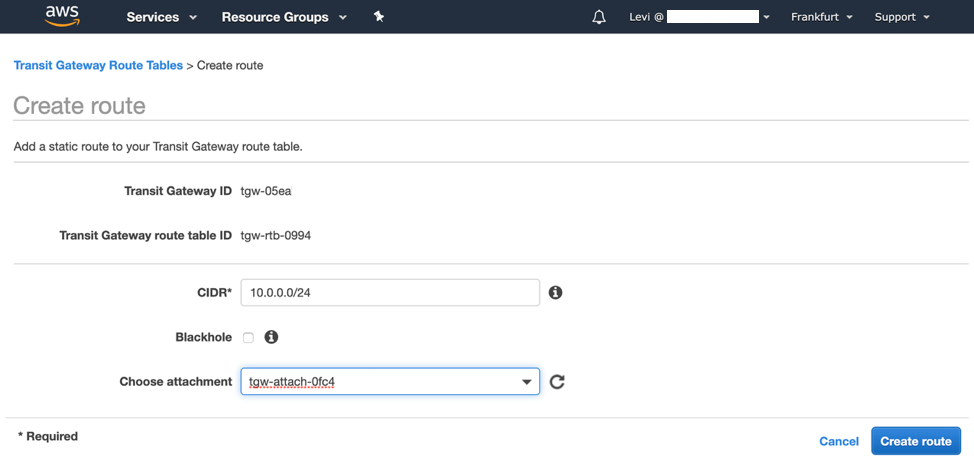The height and width of the screenshot is (472, 974).
Task: Open the Choose attachment dropdown
Action: click(x=390, y=381)
